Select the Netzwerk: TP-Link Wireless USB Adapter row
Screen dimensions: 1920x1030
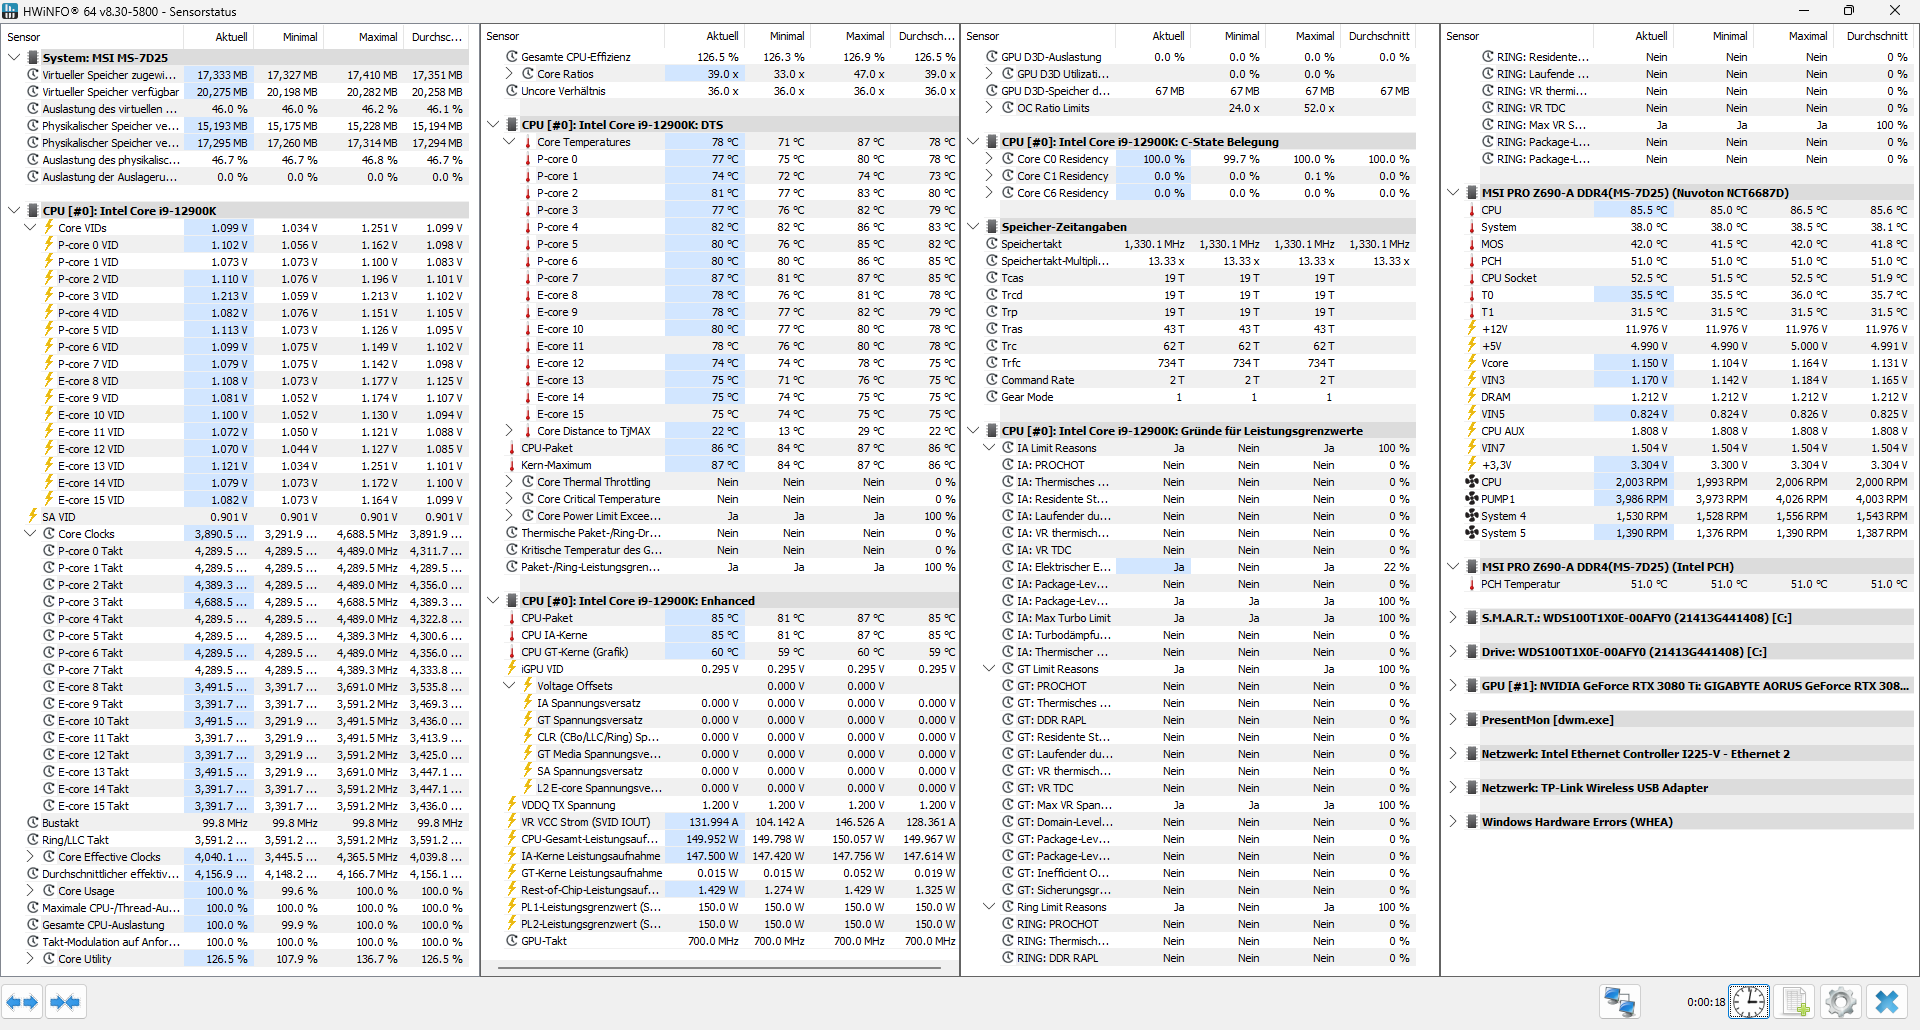click(1680, 788)
